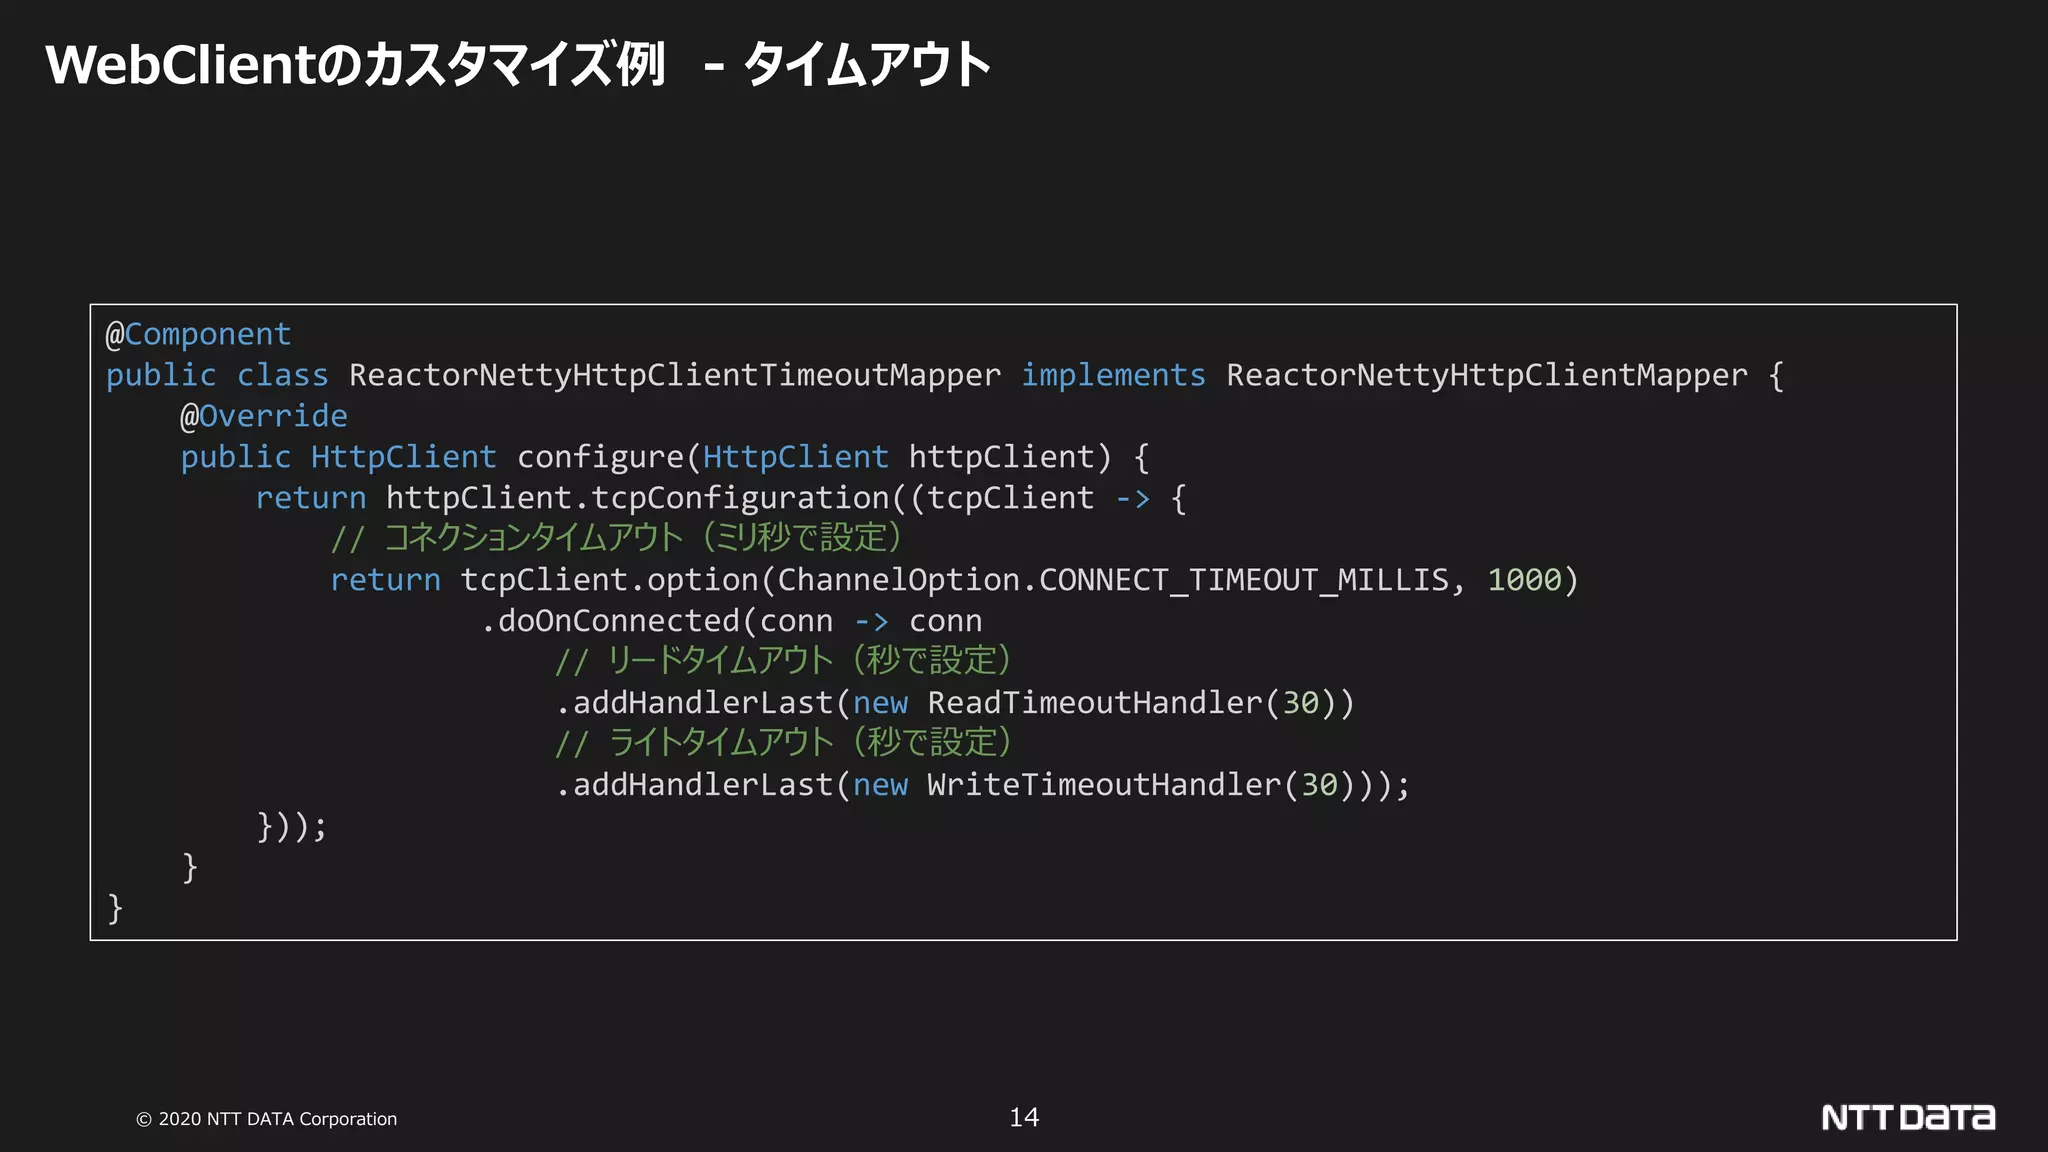Click the class name 'ReactorNettyHttpClientTimeoutMapper'
2048x1152 pixels.
click(x=675, y=375)
